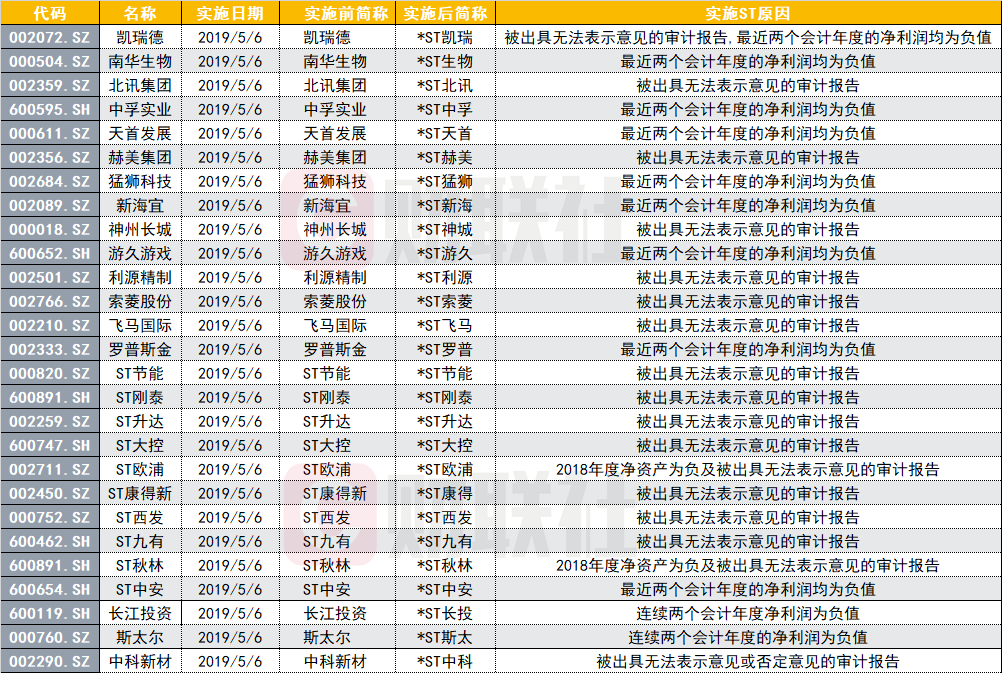
Task: Select 神州长城 in the 实施前简称 column
Action: click(335, 229)
